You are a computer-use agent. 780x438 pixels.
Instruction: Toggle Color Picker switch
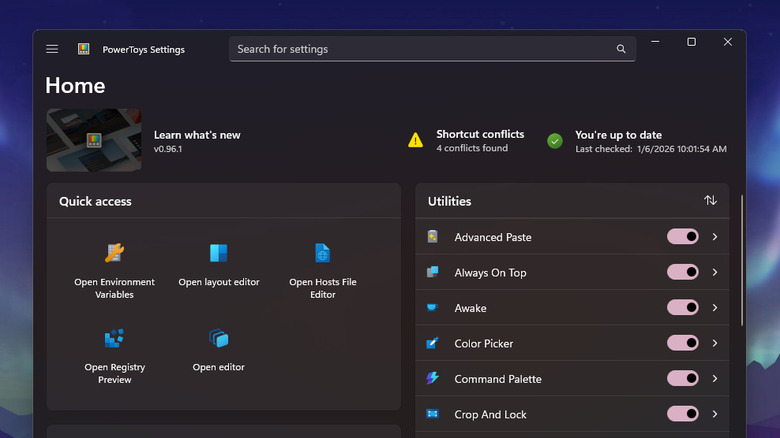[682, 343]
